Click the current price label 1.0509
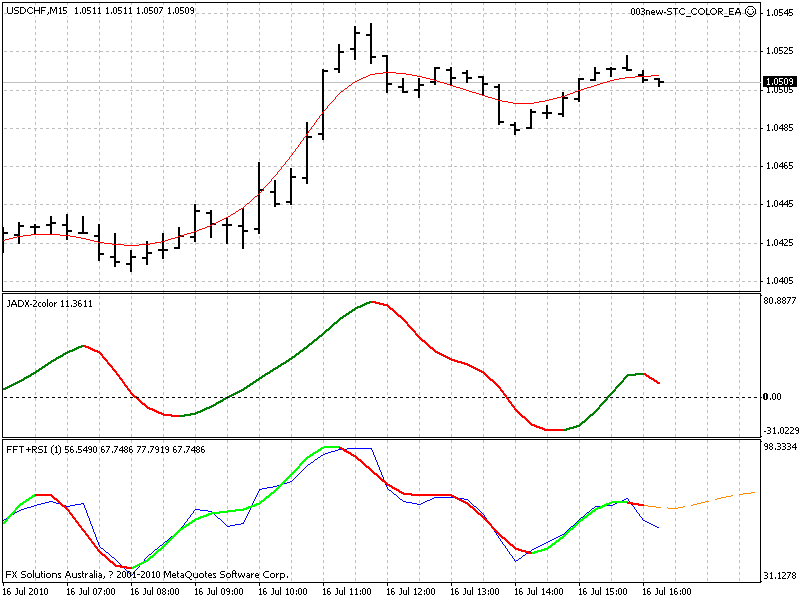Image resolution: width=800 pixels, height=600 pixels. [x=780, y=82]
